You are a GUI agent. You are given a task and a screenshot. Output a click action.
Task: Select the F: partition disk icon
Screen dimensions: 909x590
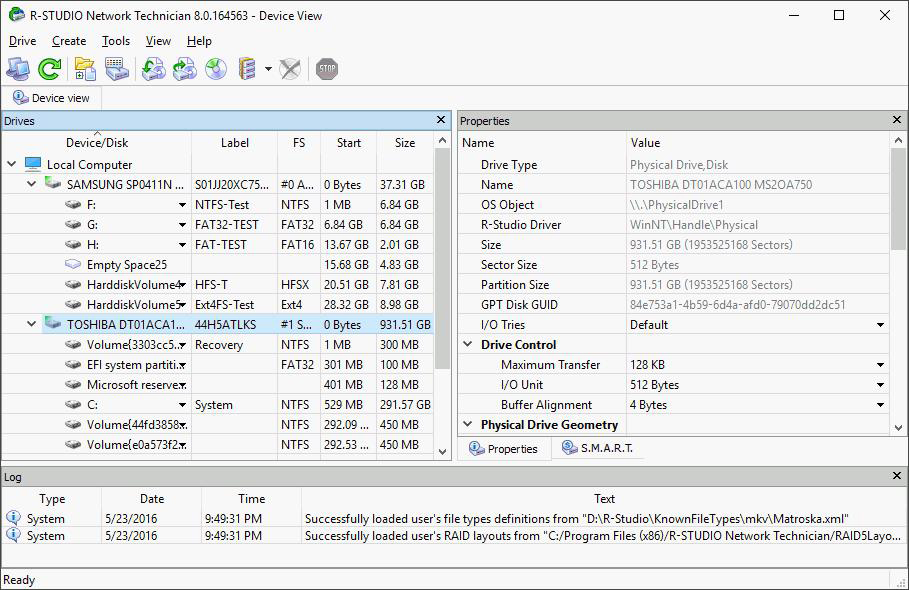(73, 205)
